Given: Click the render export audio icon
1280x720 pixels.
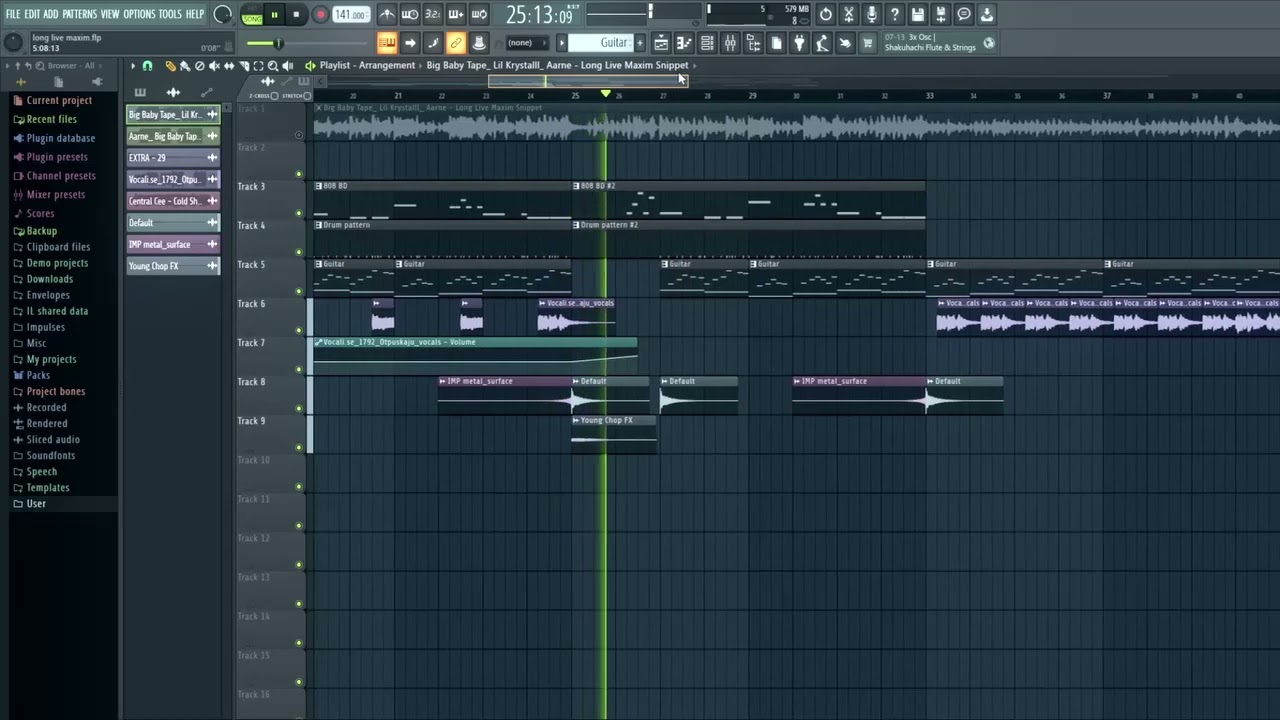Looking at the screenshot, I should 941,14.
